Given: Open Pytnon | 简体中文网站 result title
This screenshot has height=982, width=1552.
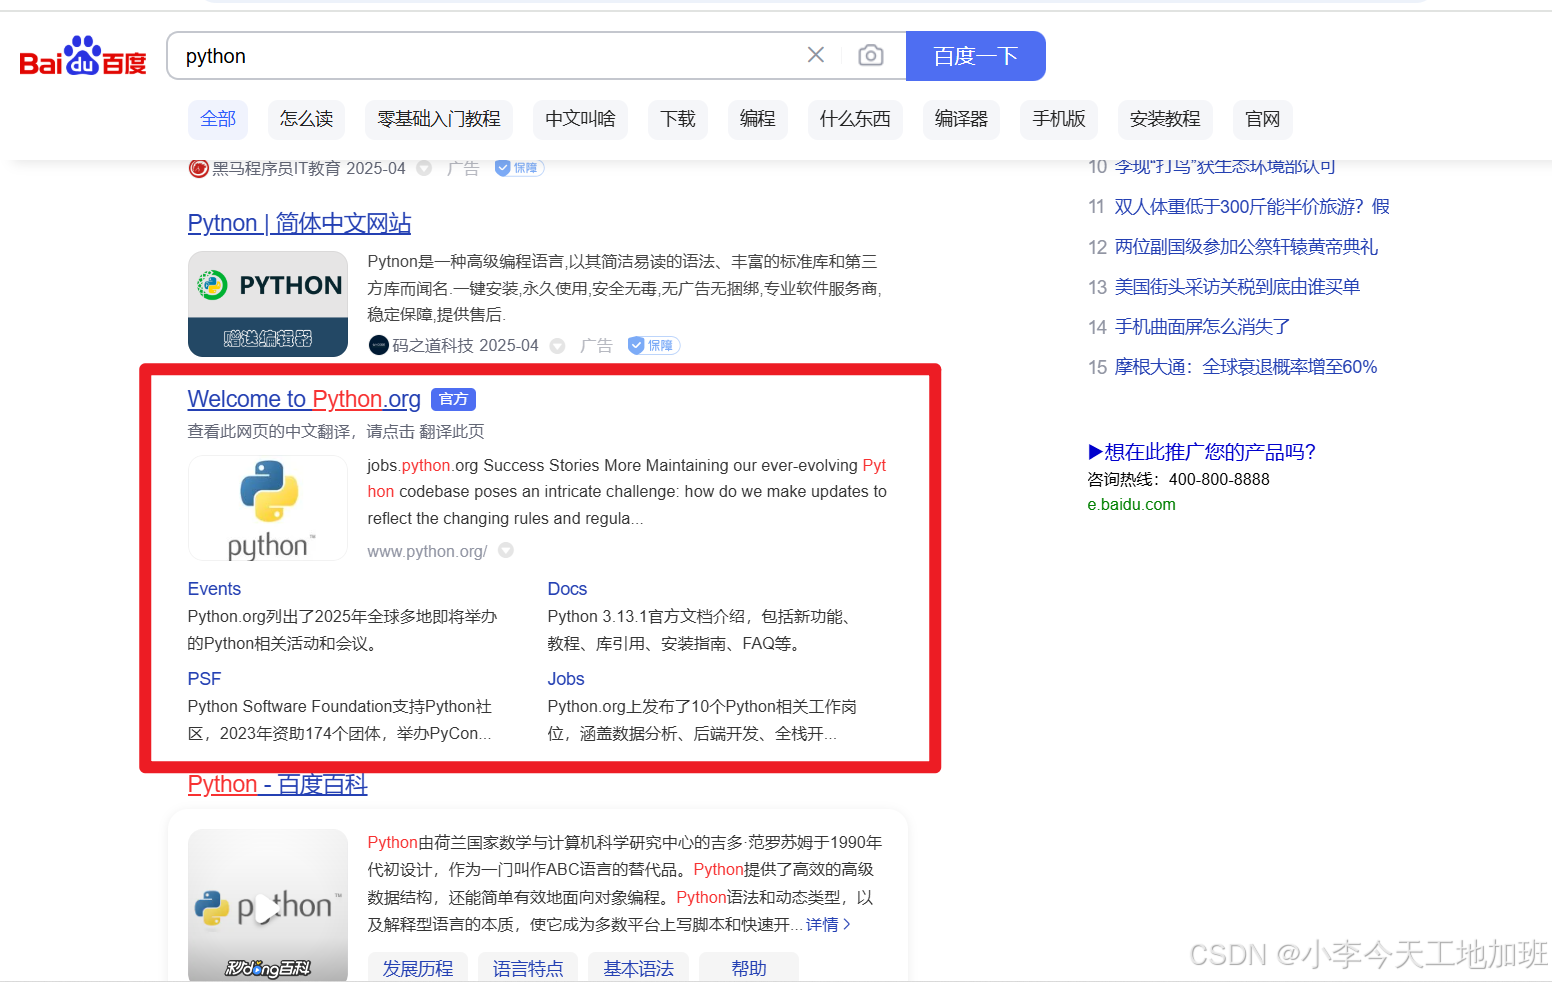Looking at the screenshot, I should point(299,223).
